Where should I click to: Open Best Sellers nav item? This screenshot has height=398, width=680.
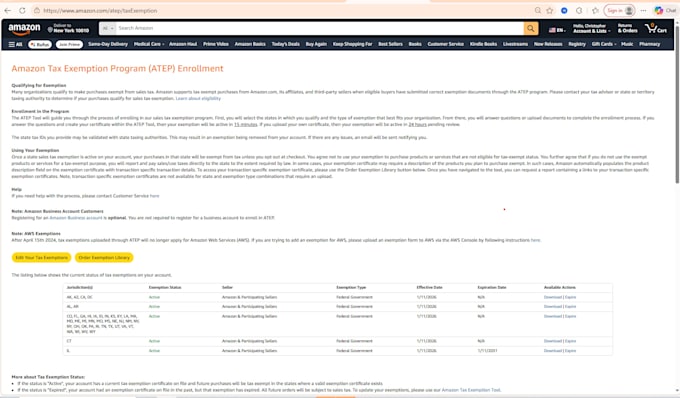(390, 44)
